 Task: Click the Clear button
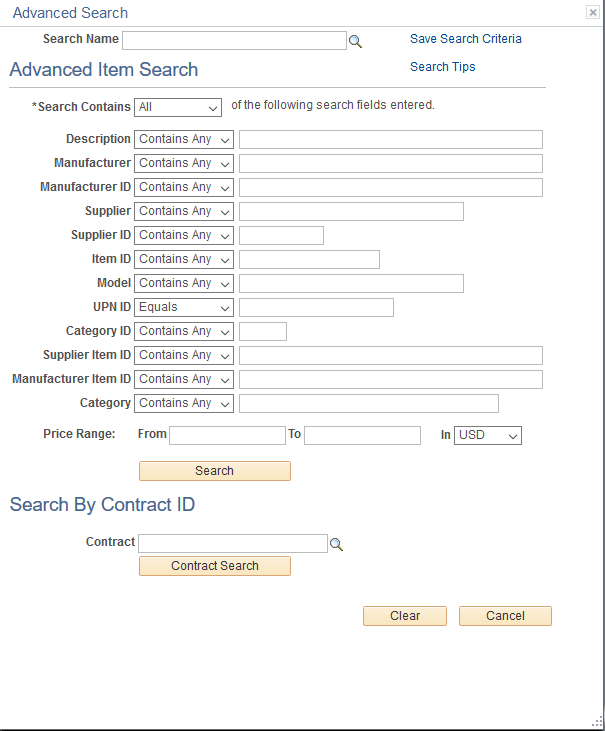pos(405,616)
